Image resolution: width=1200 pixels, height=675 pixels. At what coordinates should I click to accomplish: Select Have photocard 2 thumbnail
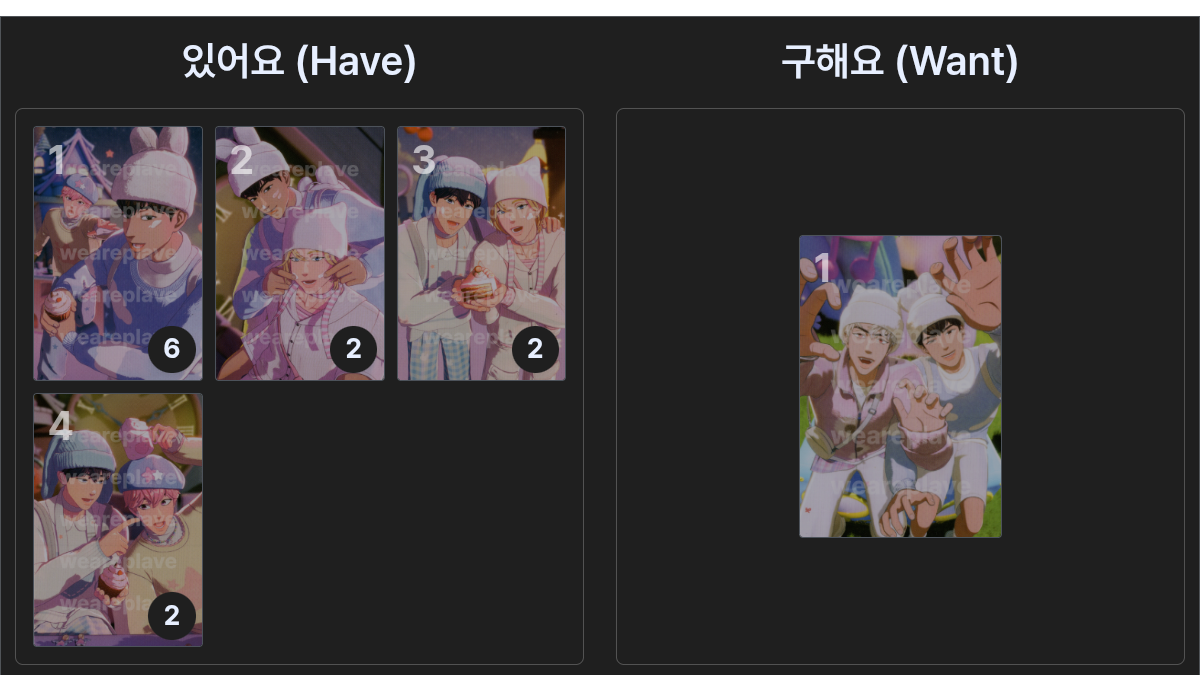[300, 253]
